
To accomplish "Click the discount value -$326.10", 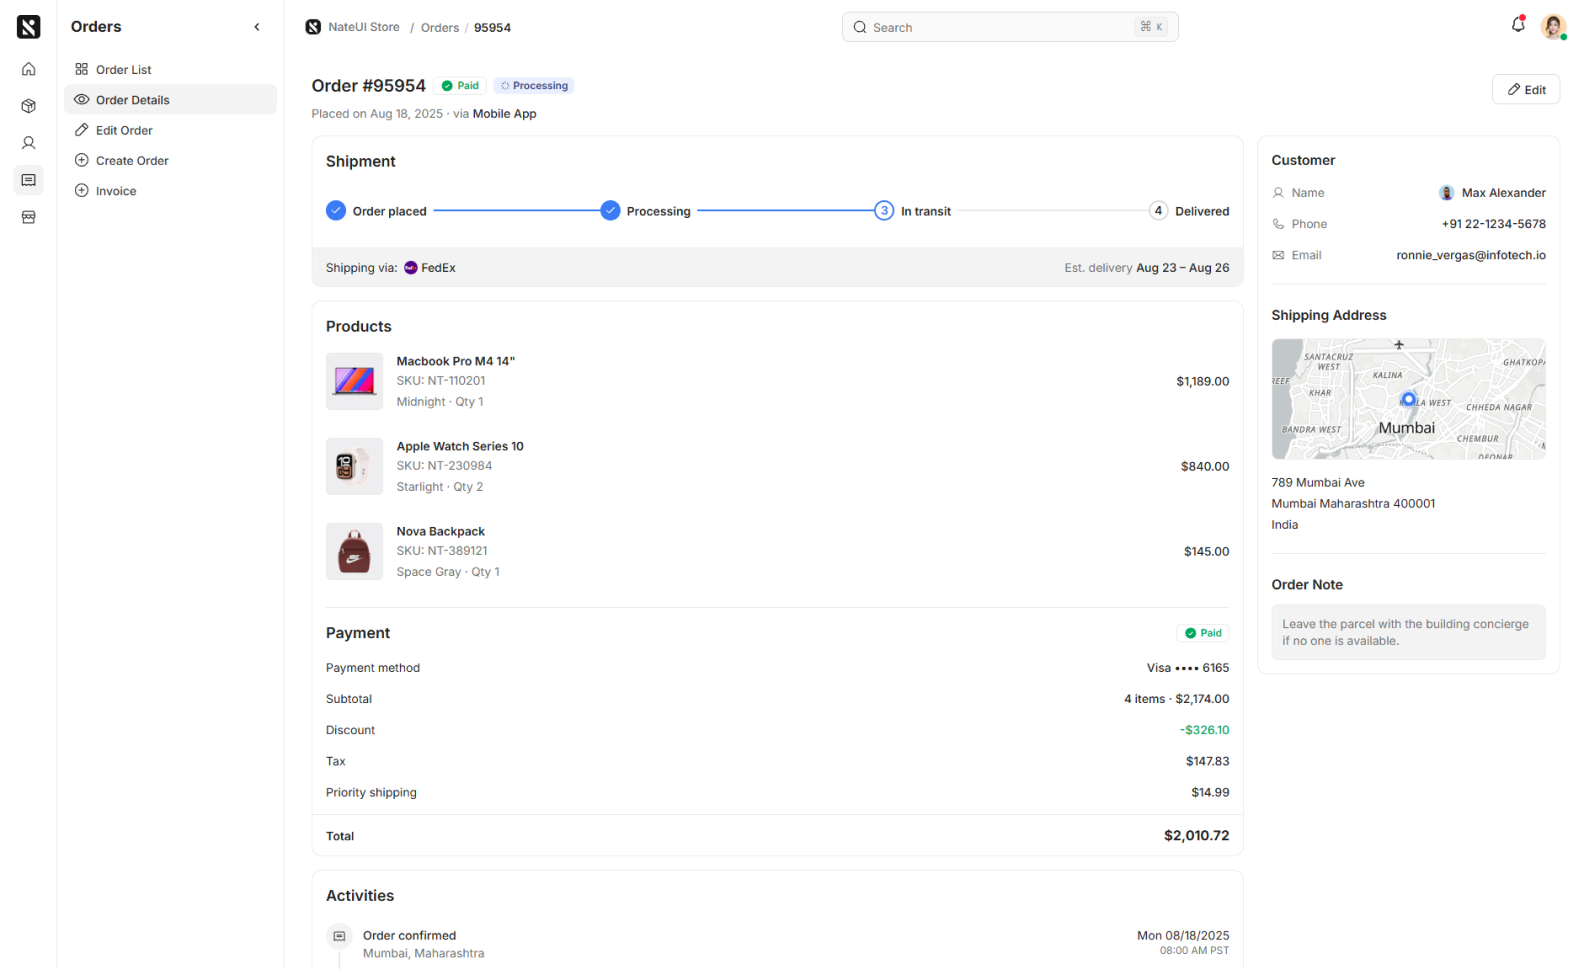I will click(x=1204, y=730).
